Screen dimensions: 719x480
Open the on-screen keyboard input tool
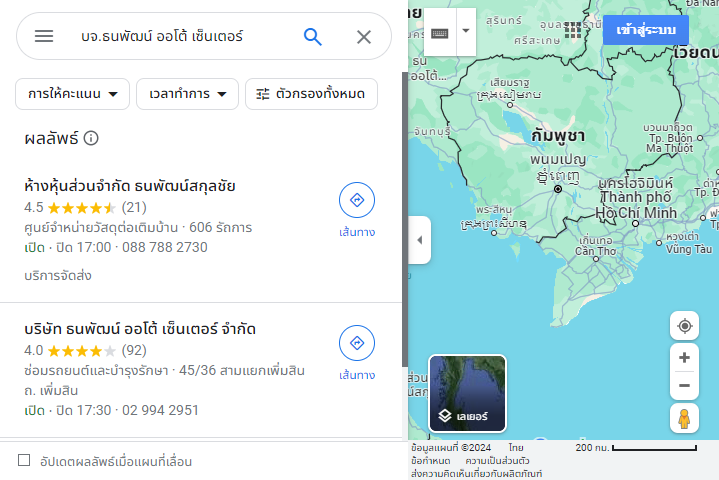[x=439, y=33]
